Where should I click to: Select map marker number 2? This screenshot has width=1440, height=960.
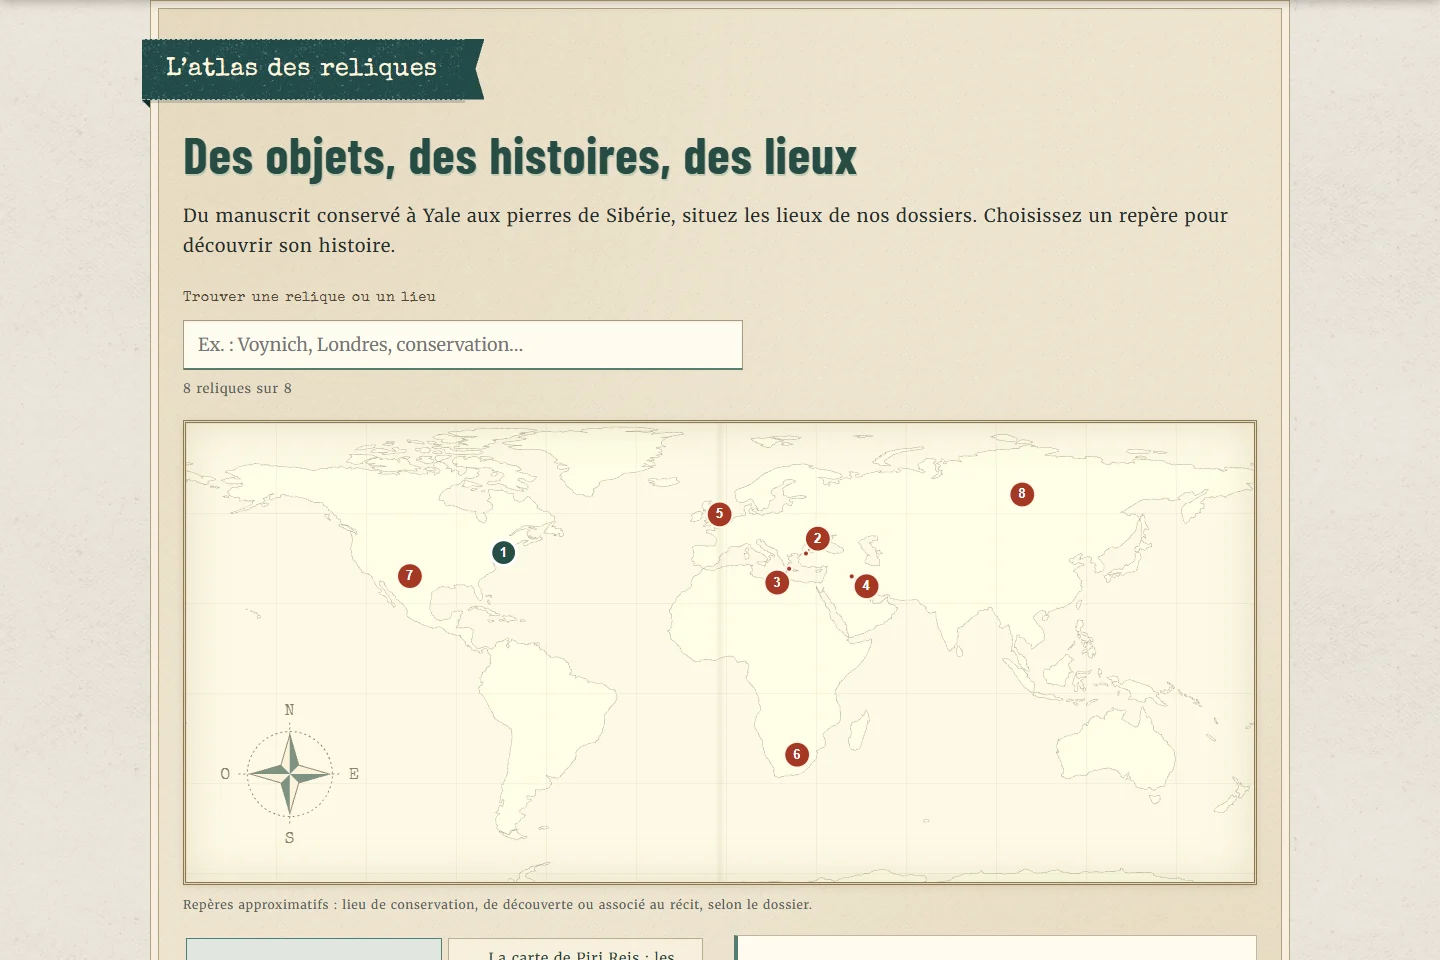coord(817,538)
